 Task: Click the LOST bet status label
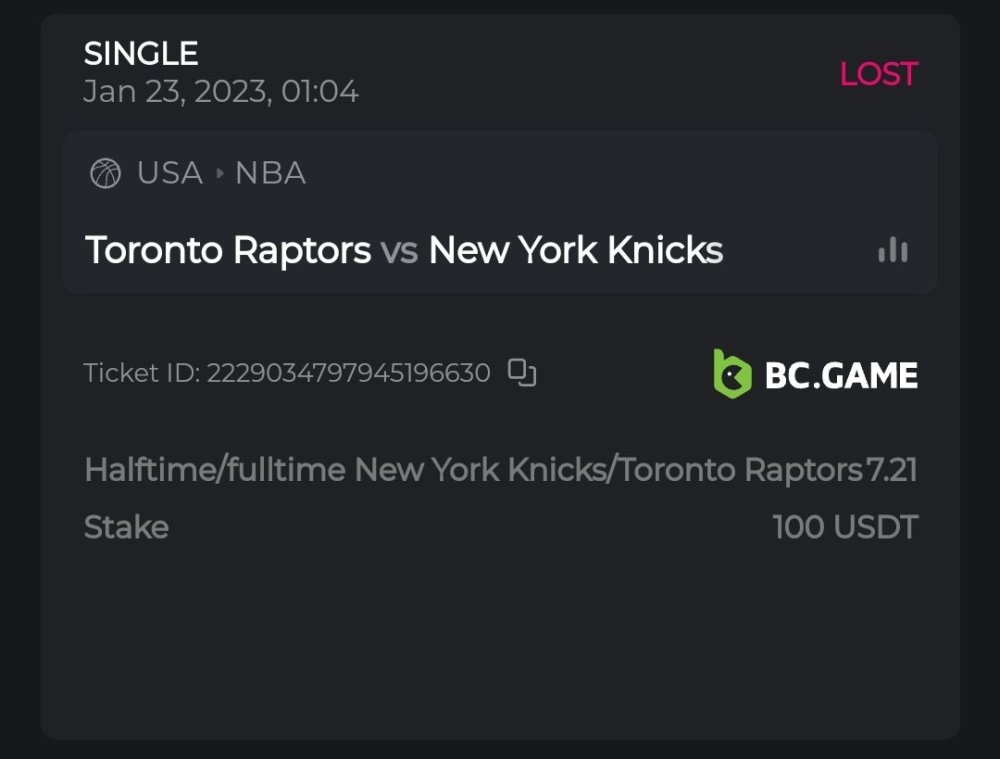[x=878, y=74]
